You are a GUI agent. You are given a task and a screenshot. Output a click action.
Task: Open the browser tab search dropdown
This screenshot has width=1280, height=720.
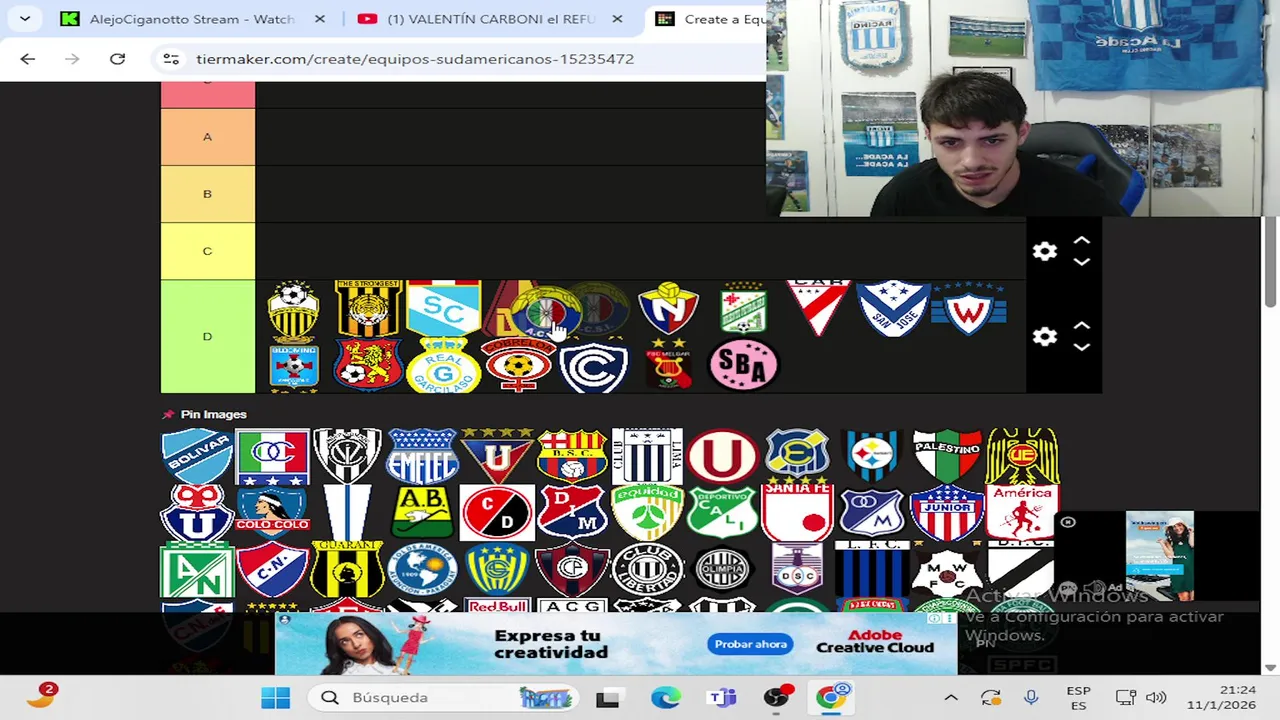[24, 19]
